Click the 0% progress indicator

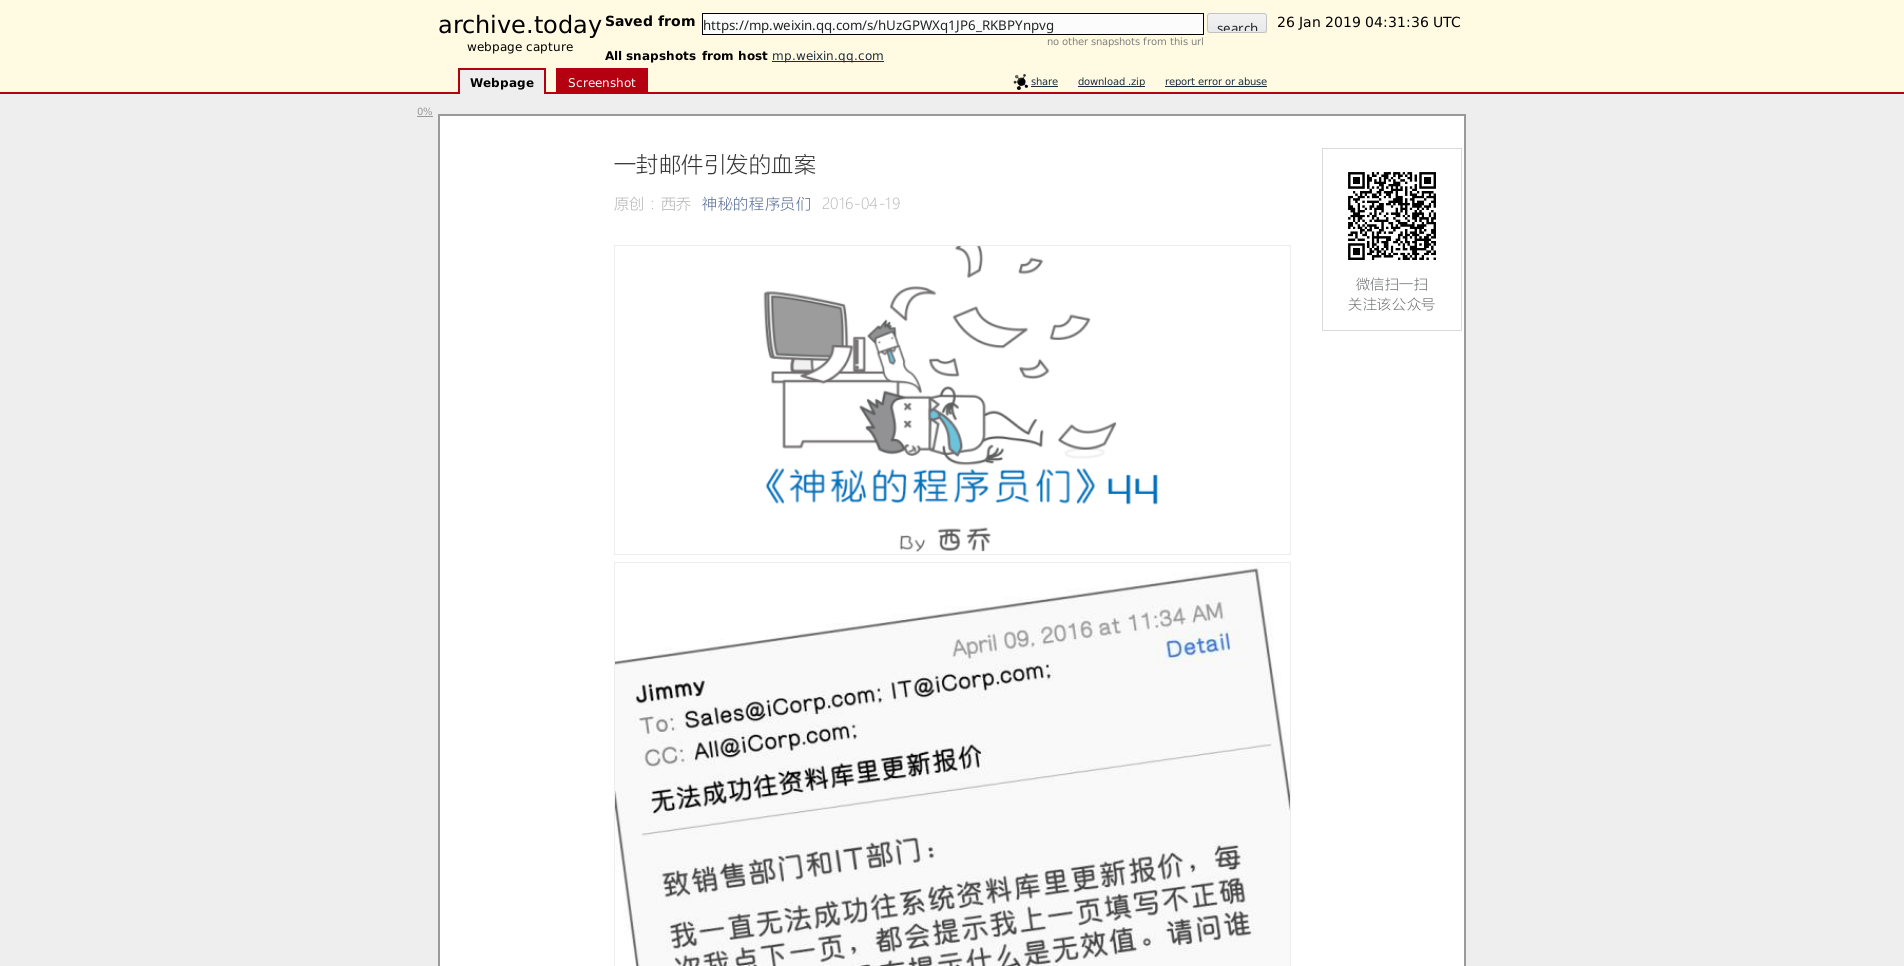pos(425,112)
